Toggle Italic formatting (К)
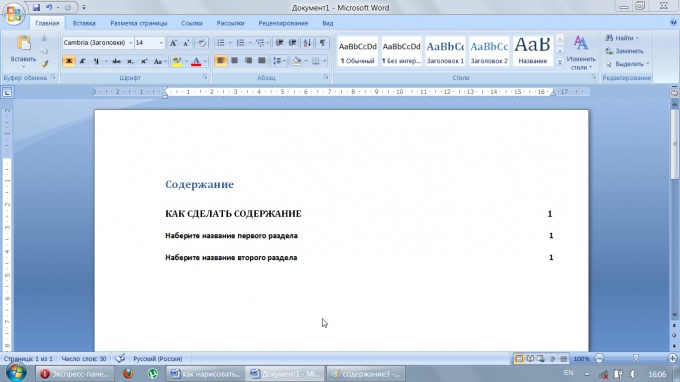 pos(82,61)
